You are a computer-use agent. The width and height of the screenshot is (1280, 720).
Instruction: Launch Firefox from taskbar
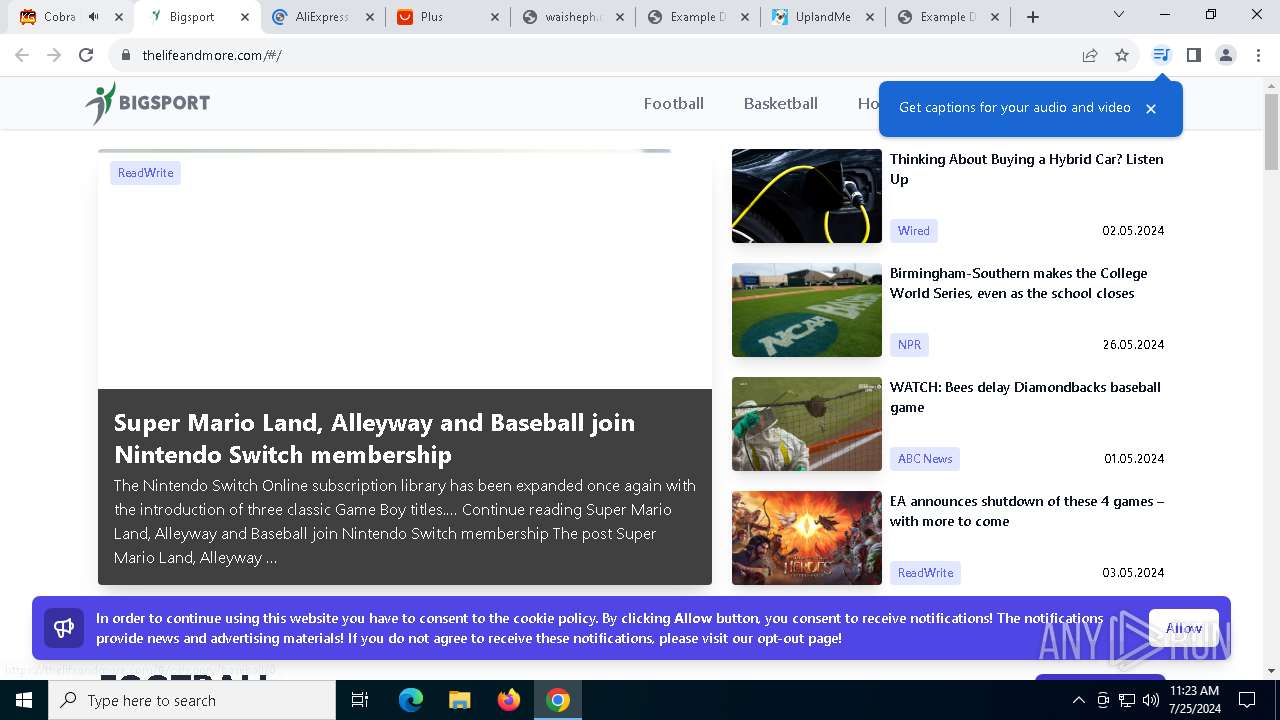coord(509,700)
